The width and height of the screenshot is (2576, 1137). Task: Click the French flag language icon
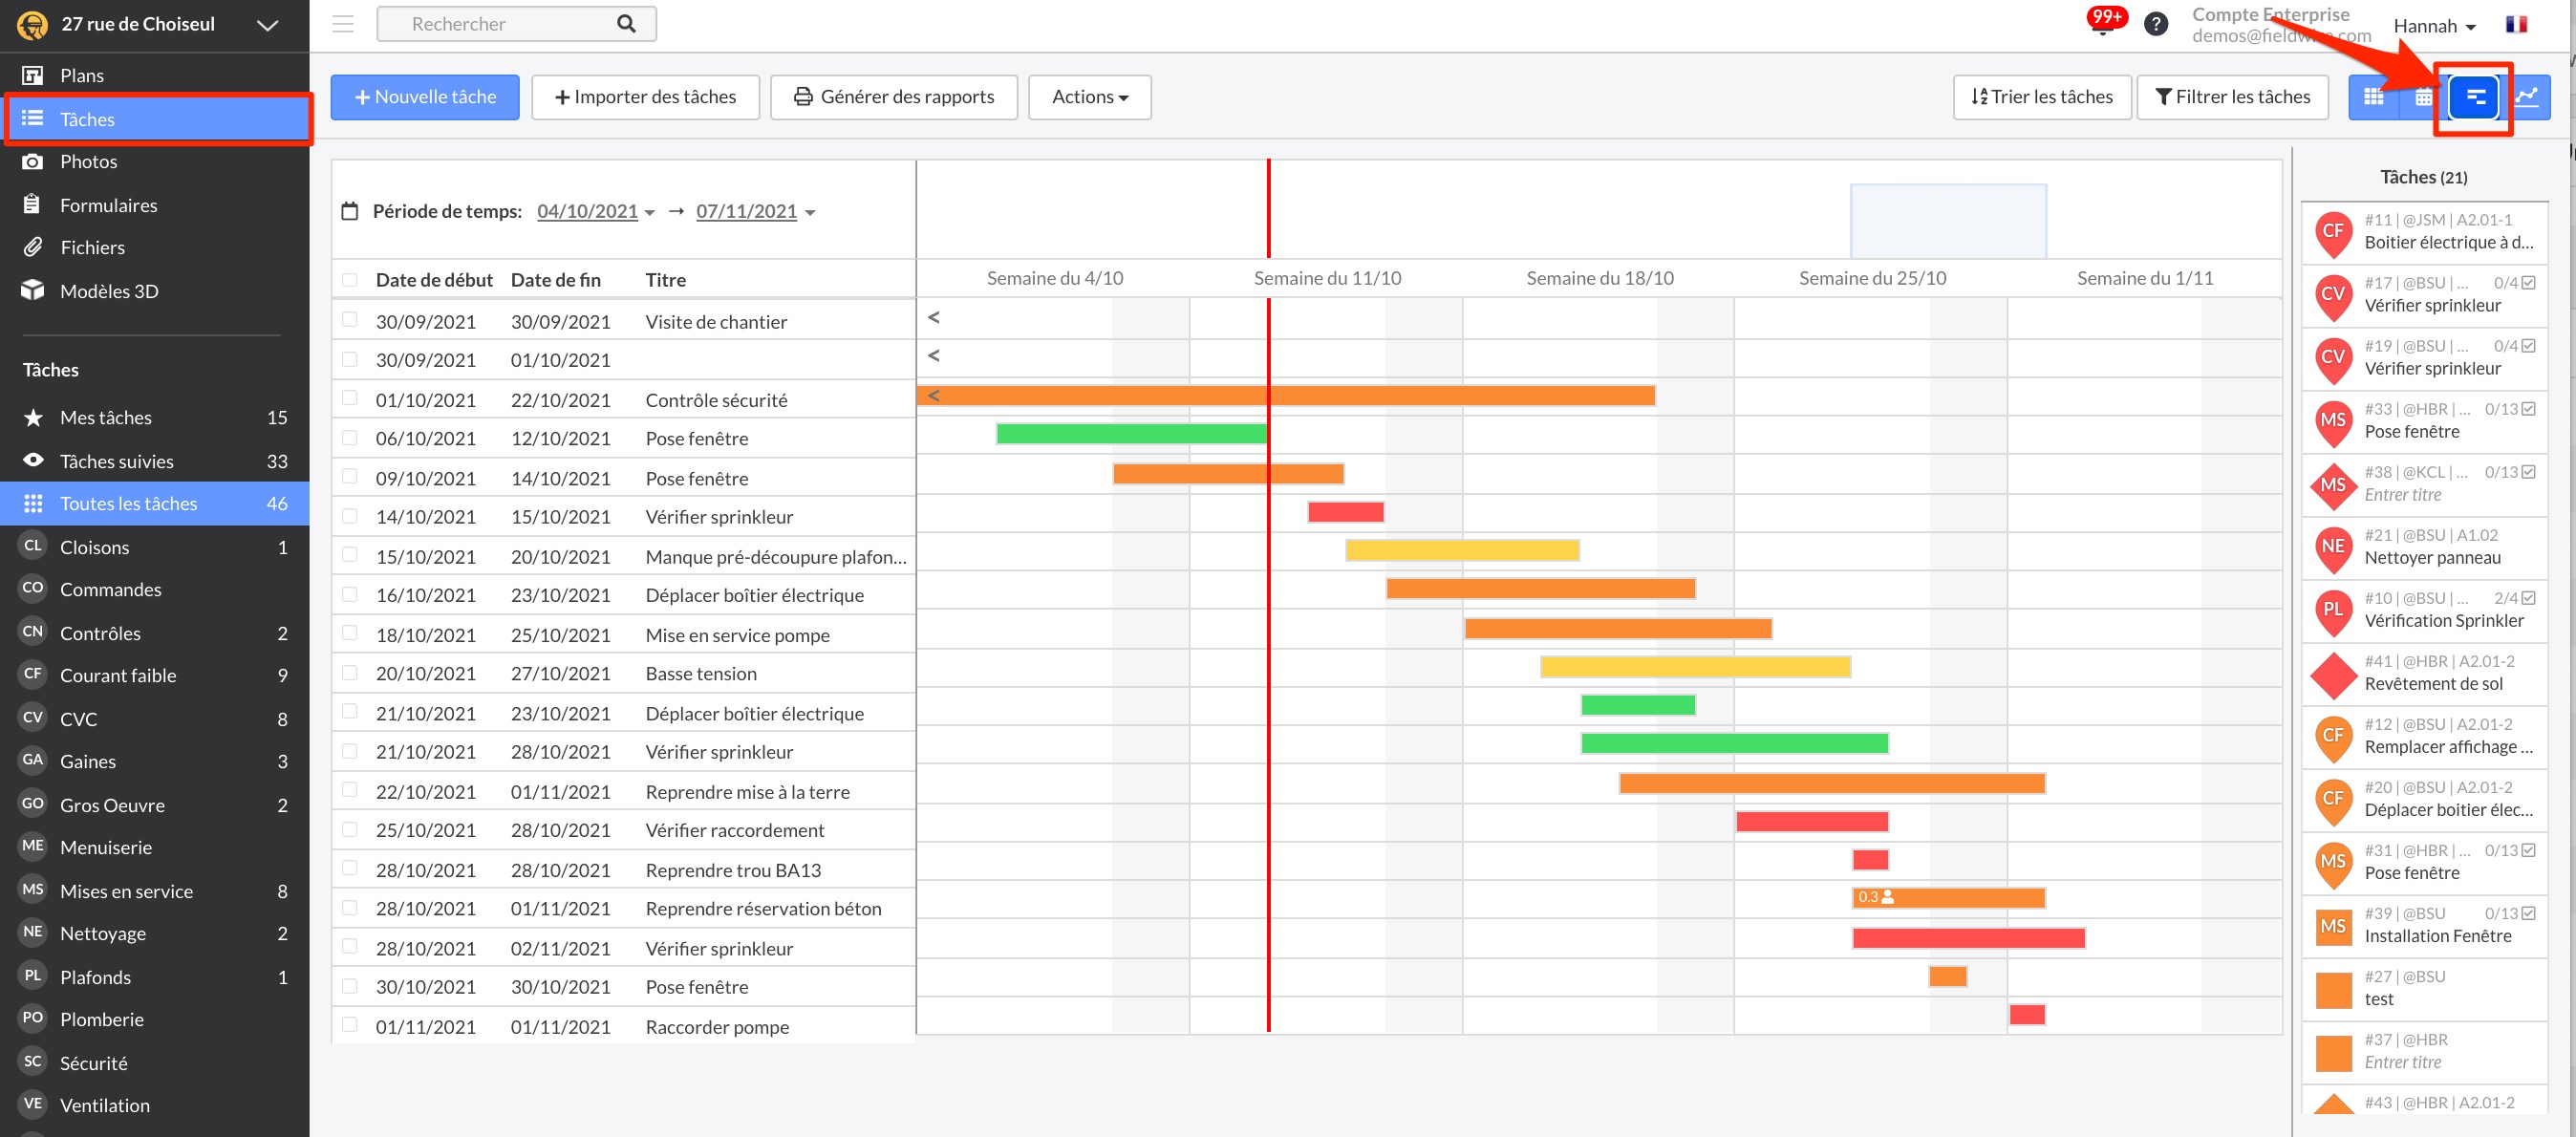click(x=2516, y=24)
